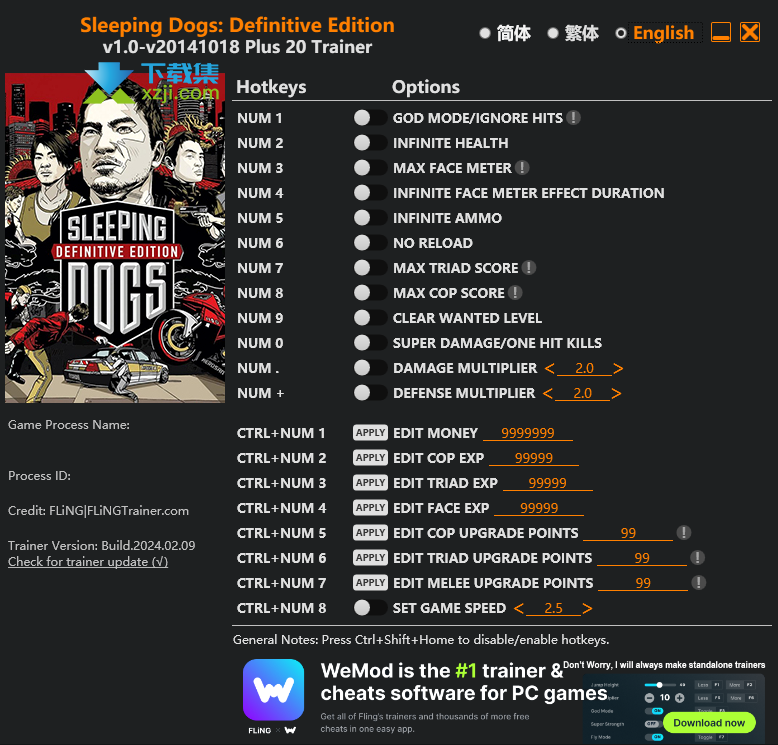This screenshot has width=778, height=745.
Task: Click the minimize window icon beside English
Action: (720, 33)
